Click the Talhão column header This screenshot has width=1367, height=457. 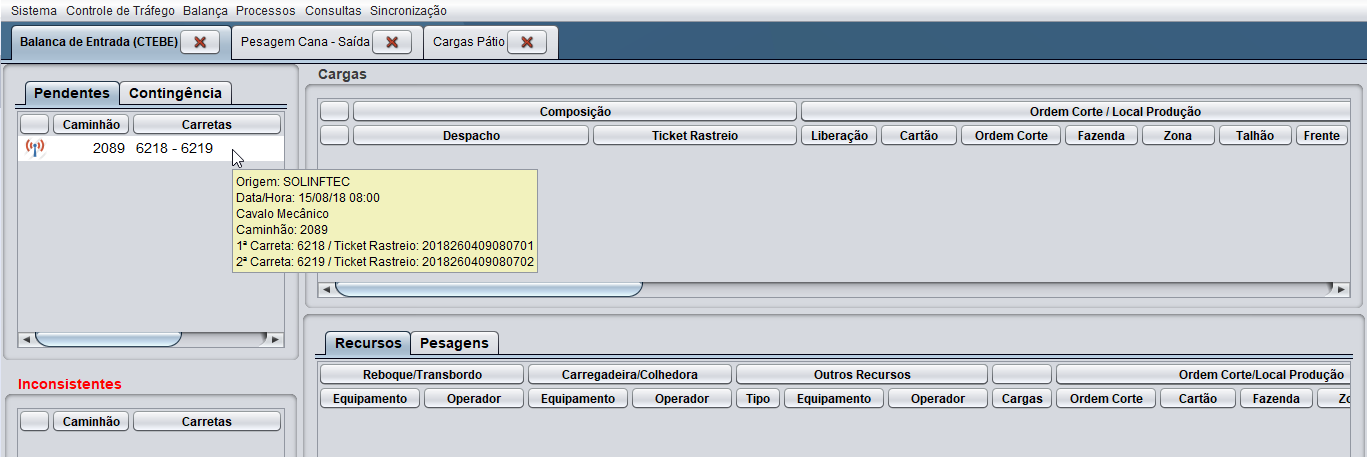(1255, 135)
